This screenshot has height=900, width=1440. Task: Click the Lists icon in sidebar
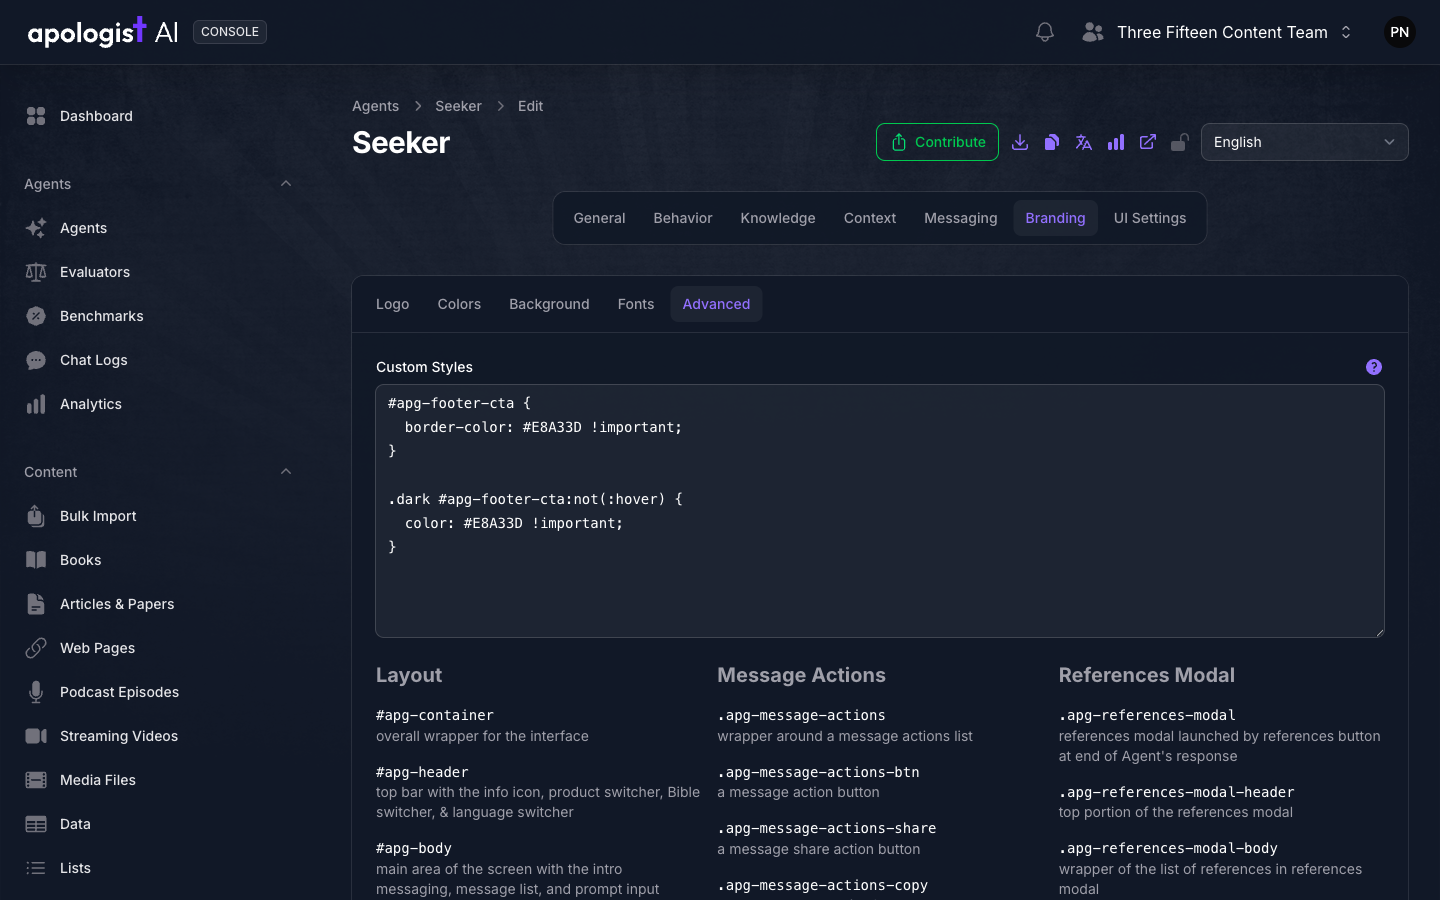coord(36,868)
